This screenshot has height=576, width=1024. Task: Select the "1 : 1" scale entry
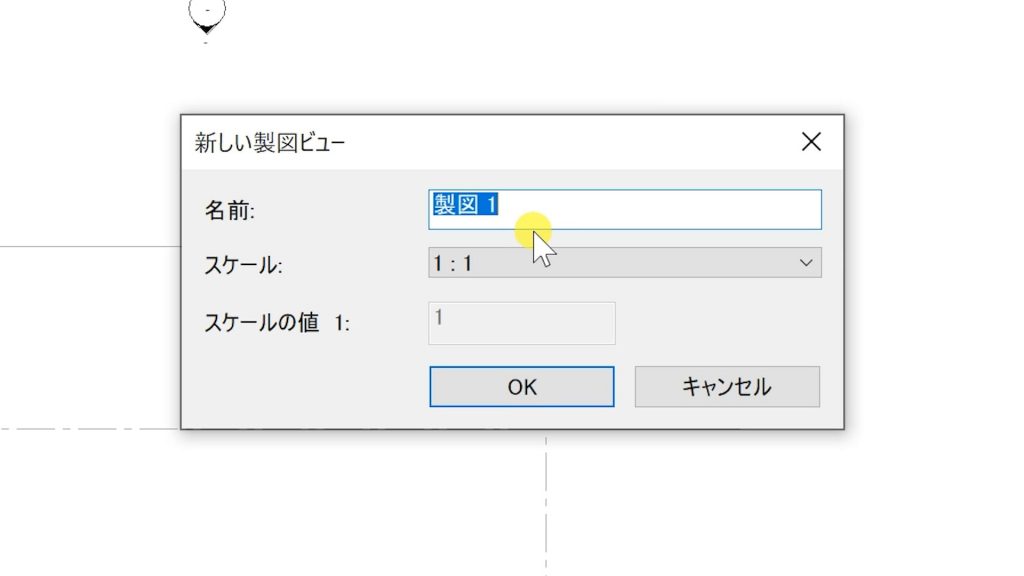coord(455,263)
